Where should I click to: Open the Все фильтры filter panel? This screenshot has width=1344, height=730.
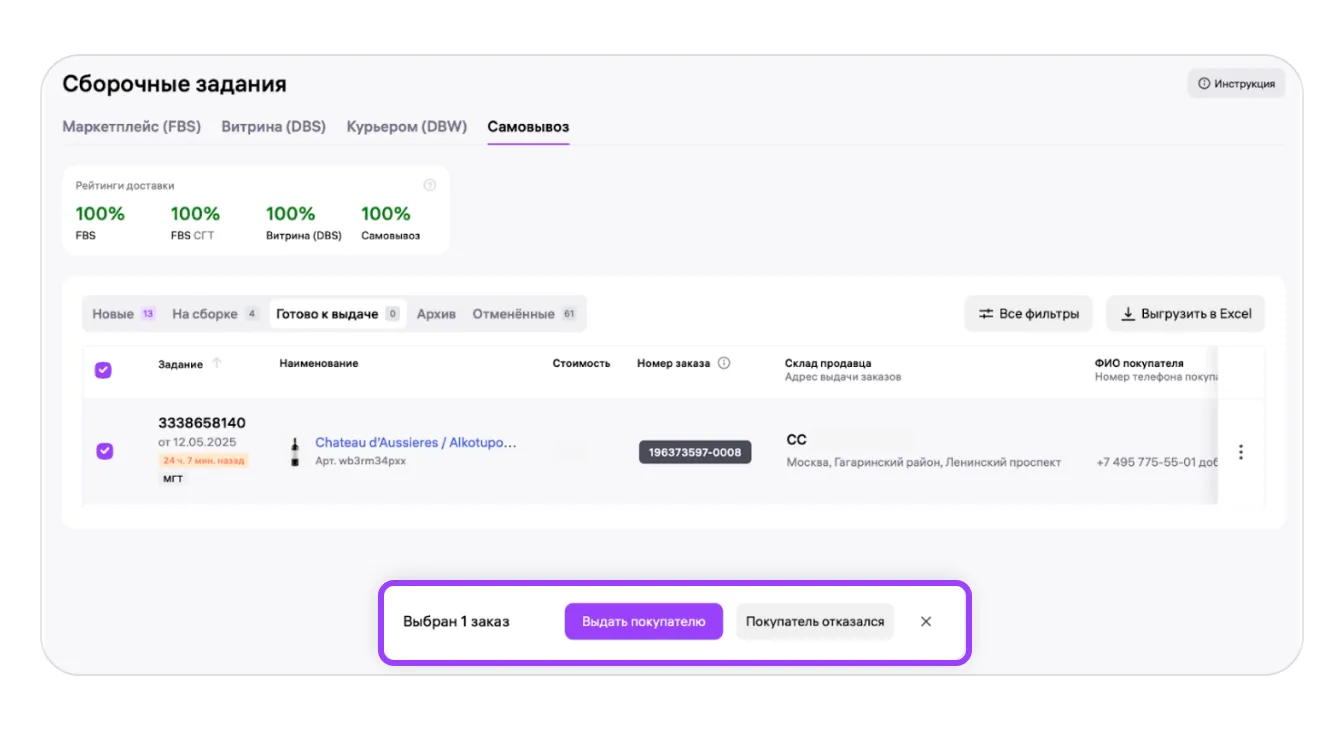coord(1028,314)
